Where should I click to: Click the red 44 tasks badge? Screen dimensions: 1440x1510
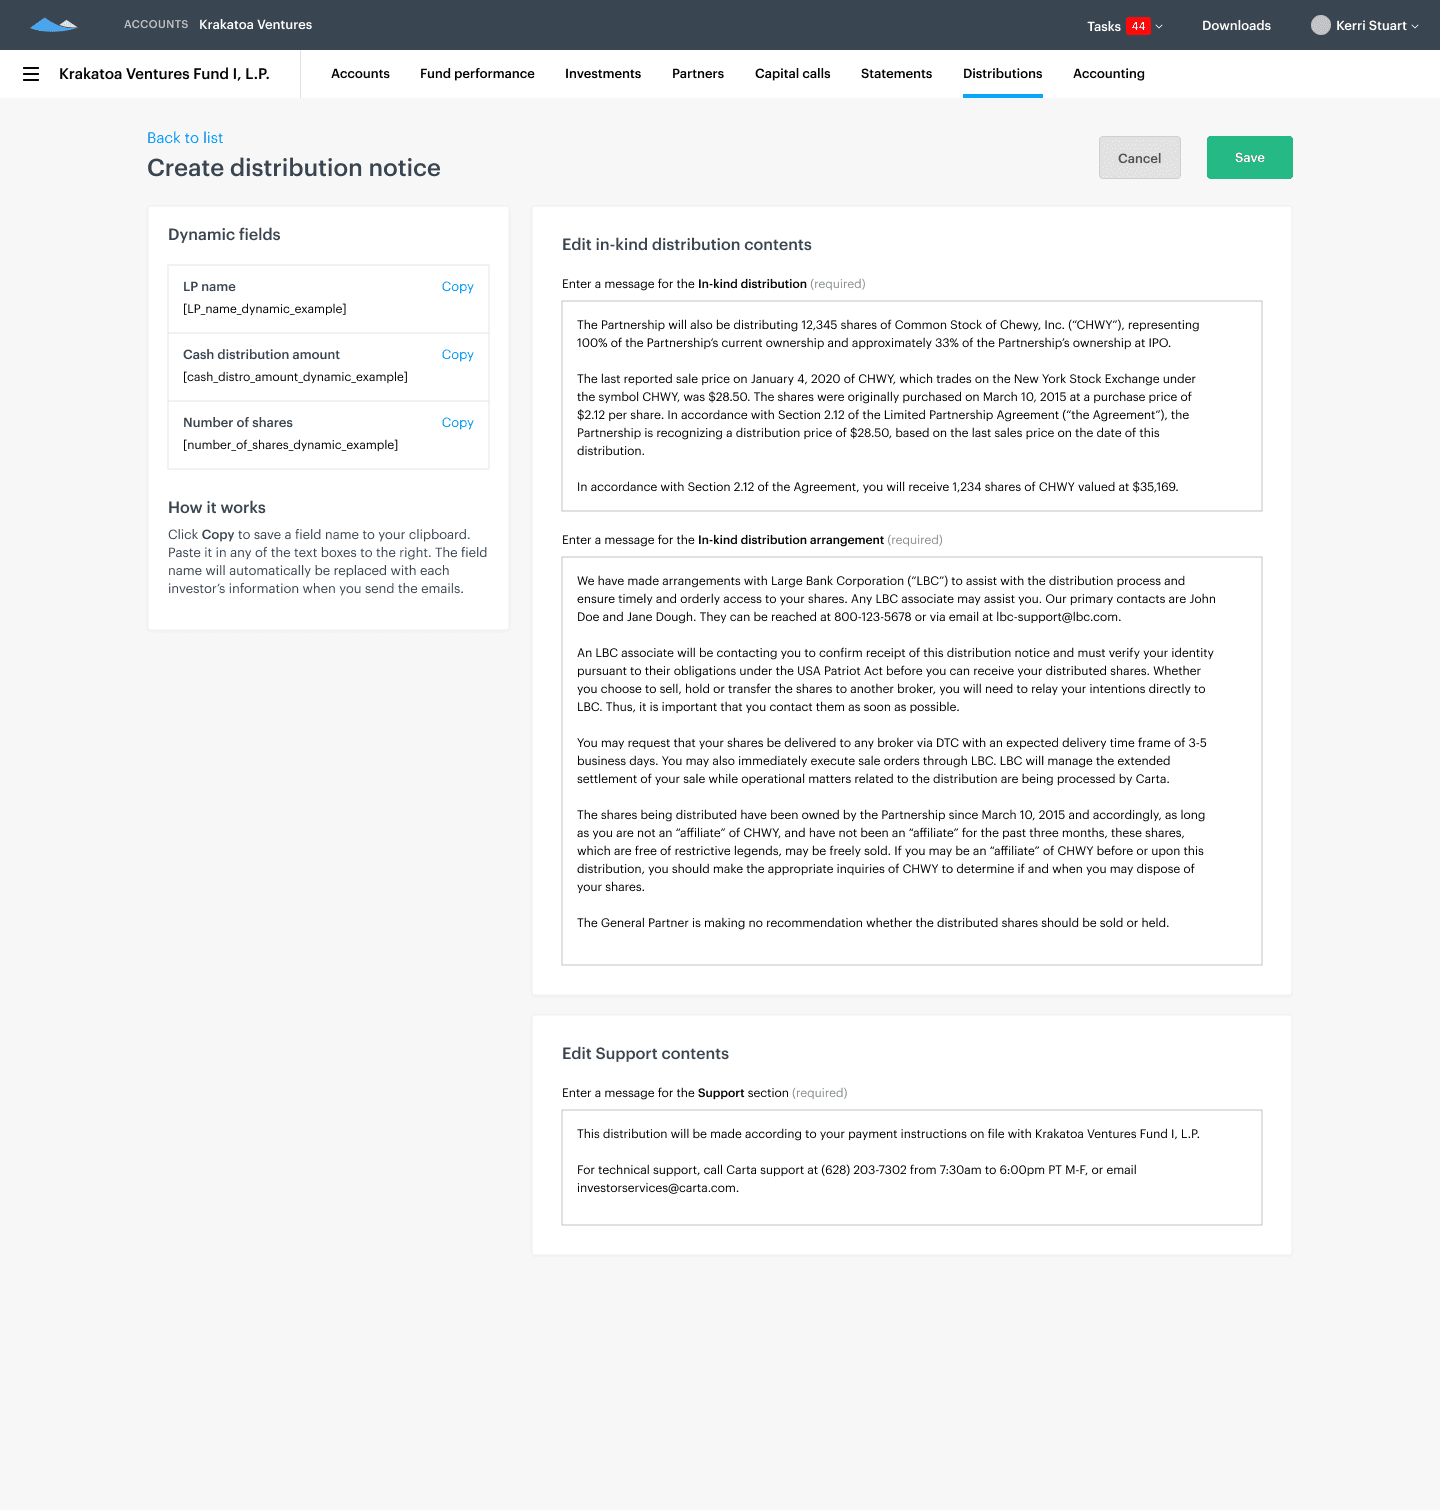point(1138,26)
